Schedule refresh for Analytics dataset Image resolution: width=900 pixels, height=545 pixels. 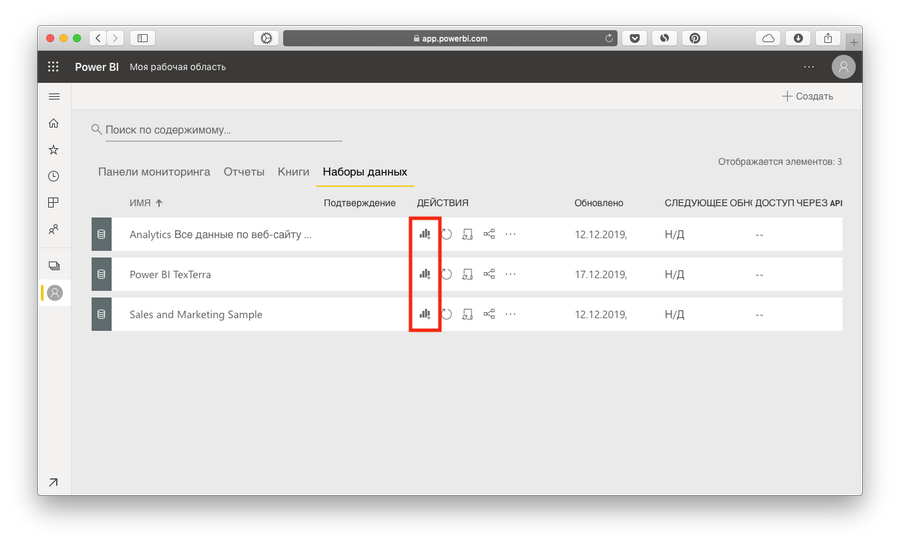click(x=467, y=234)
